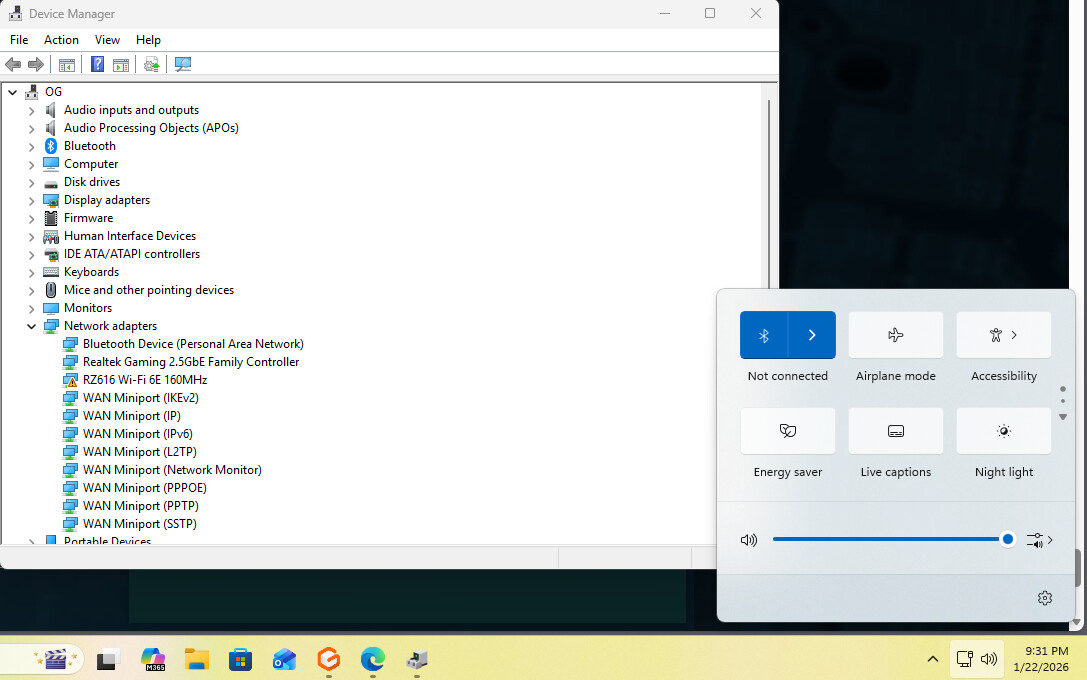Viewport: 1087px width, 680px height.
Task: Open the Action menu
Action: 61,40
